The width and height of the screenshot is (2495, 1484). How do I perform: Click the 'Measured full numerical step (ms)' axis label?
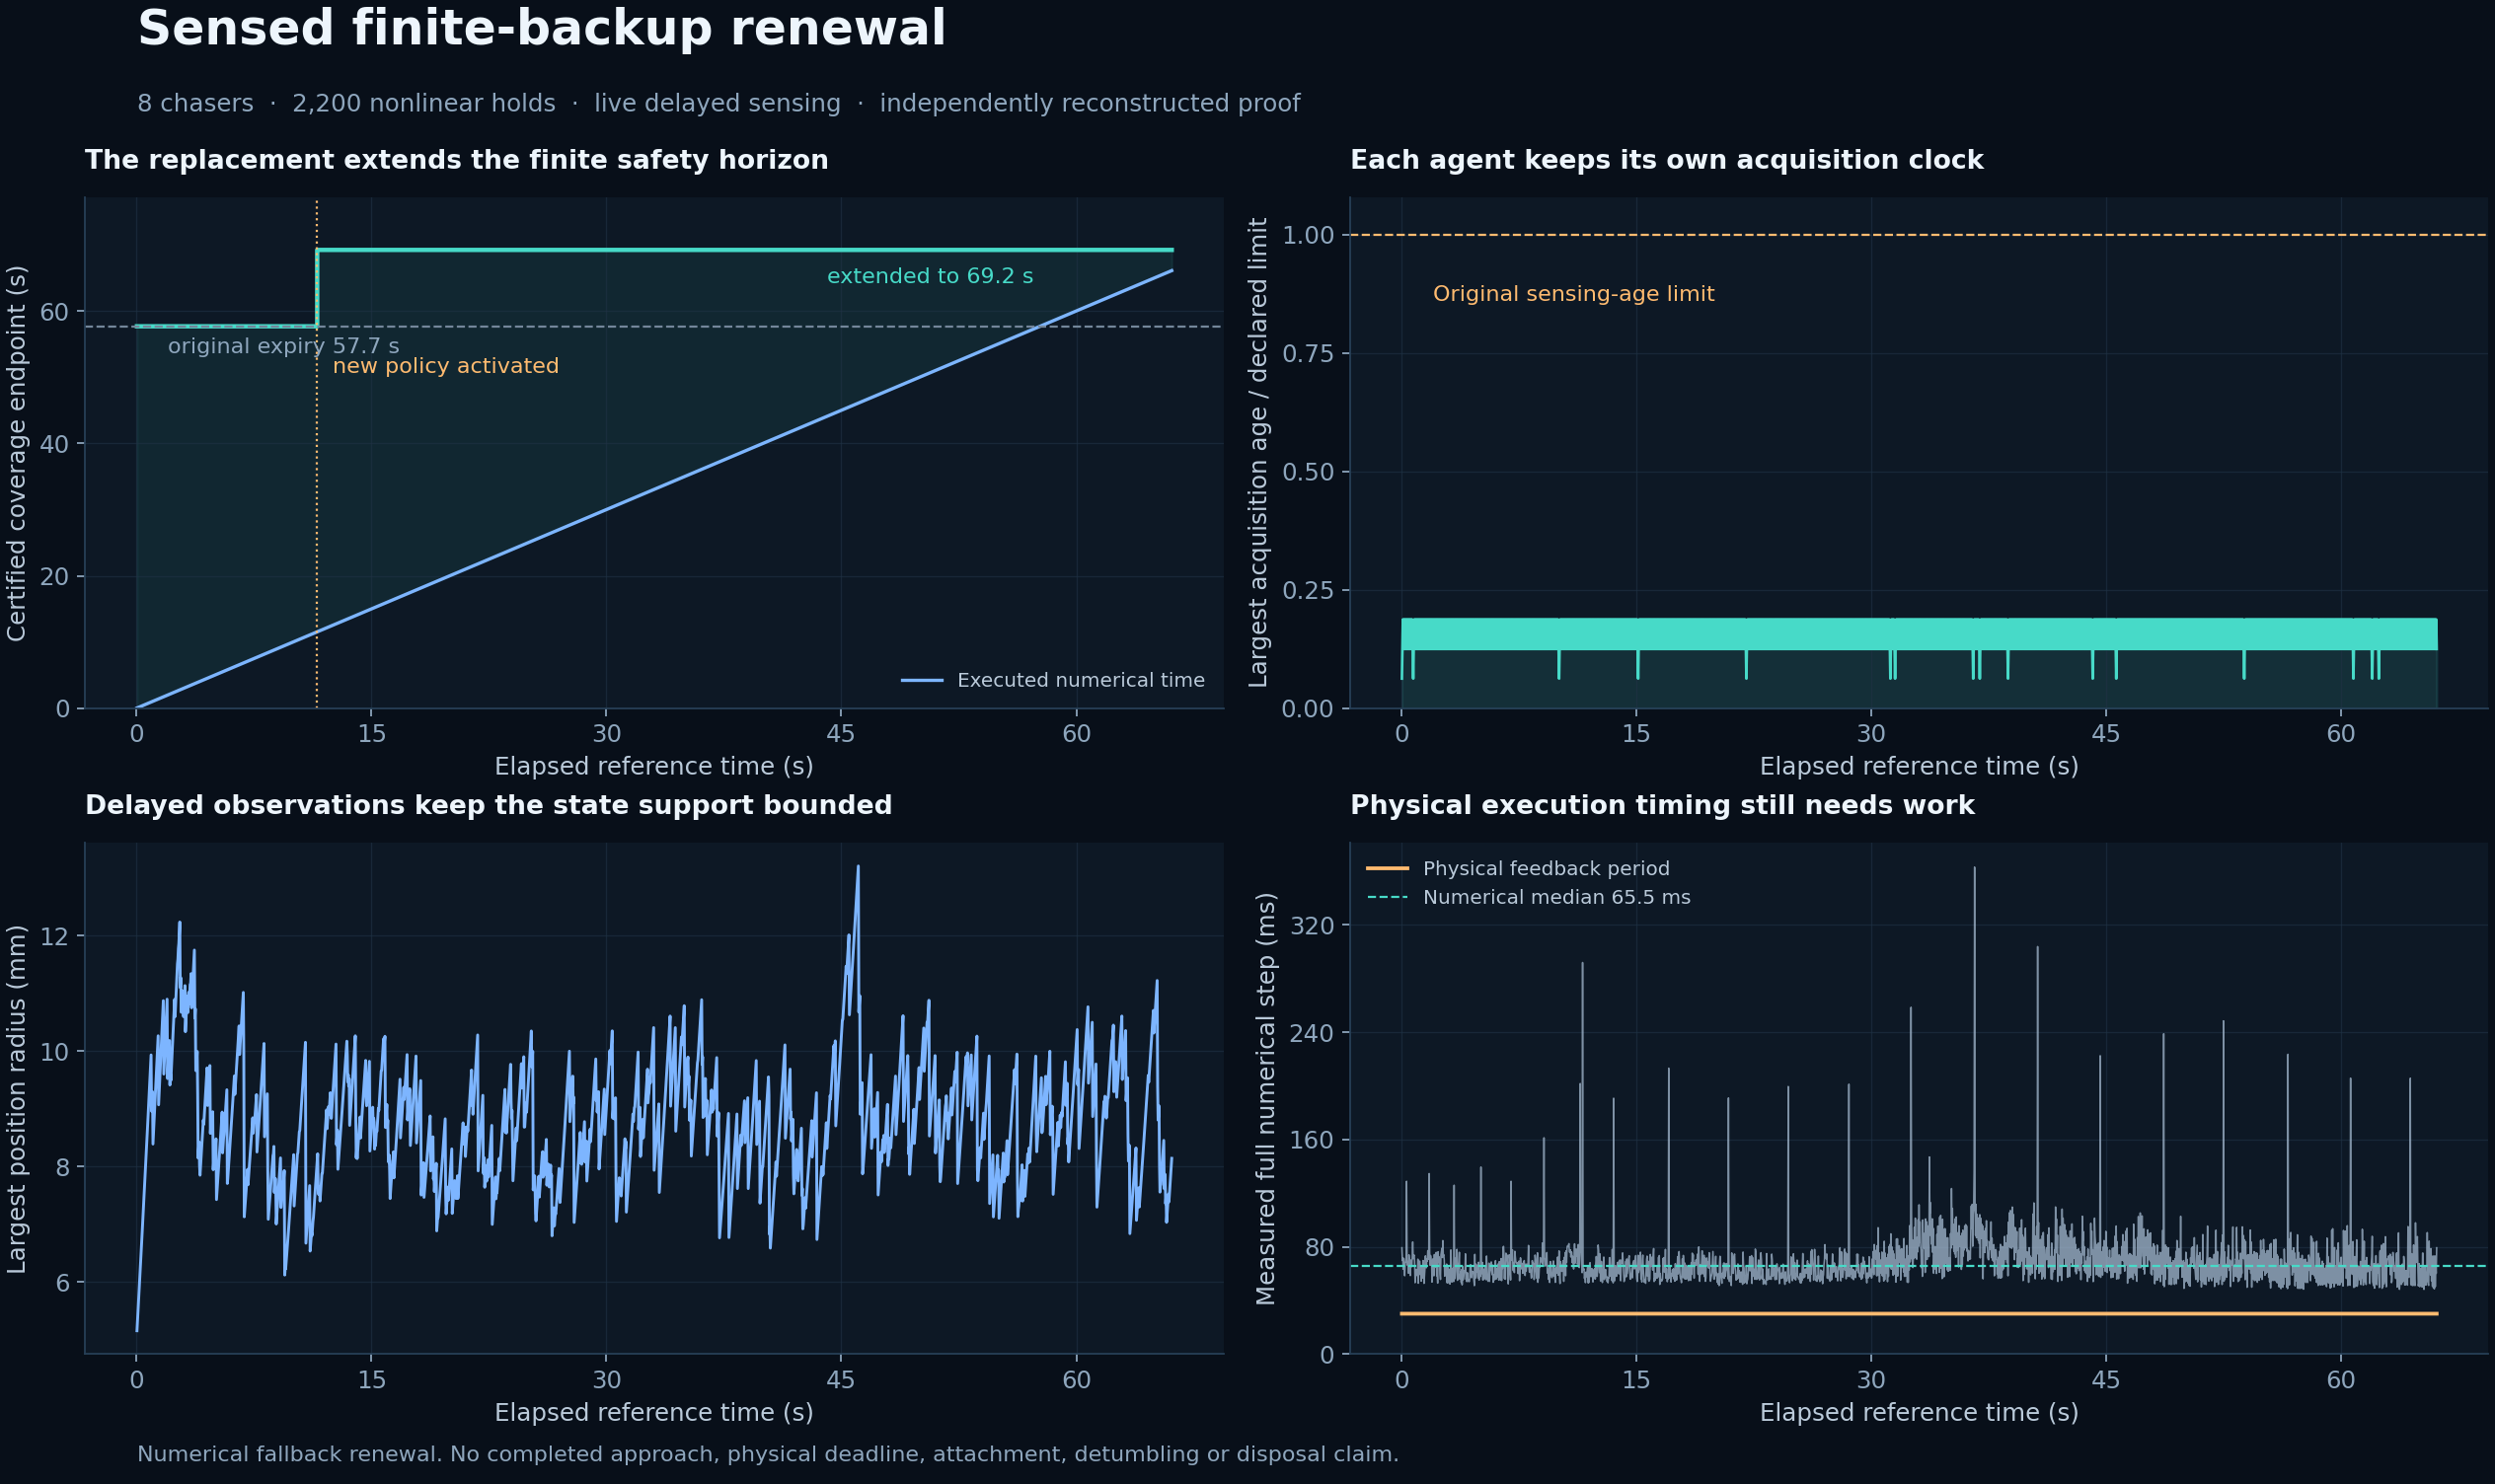(x=1265, y=1098)
